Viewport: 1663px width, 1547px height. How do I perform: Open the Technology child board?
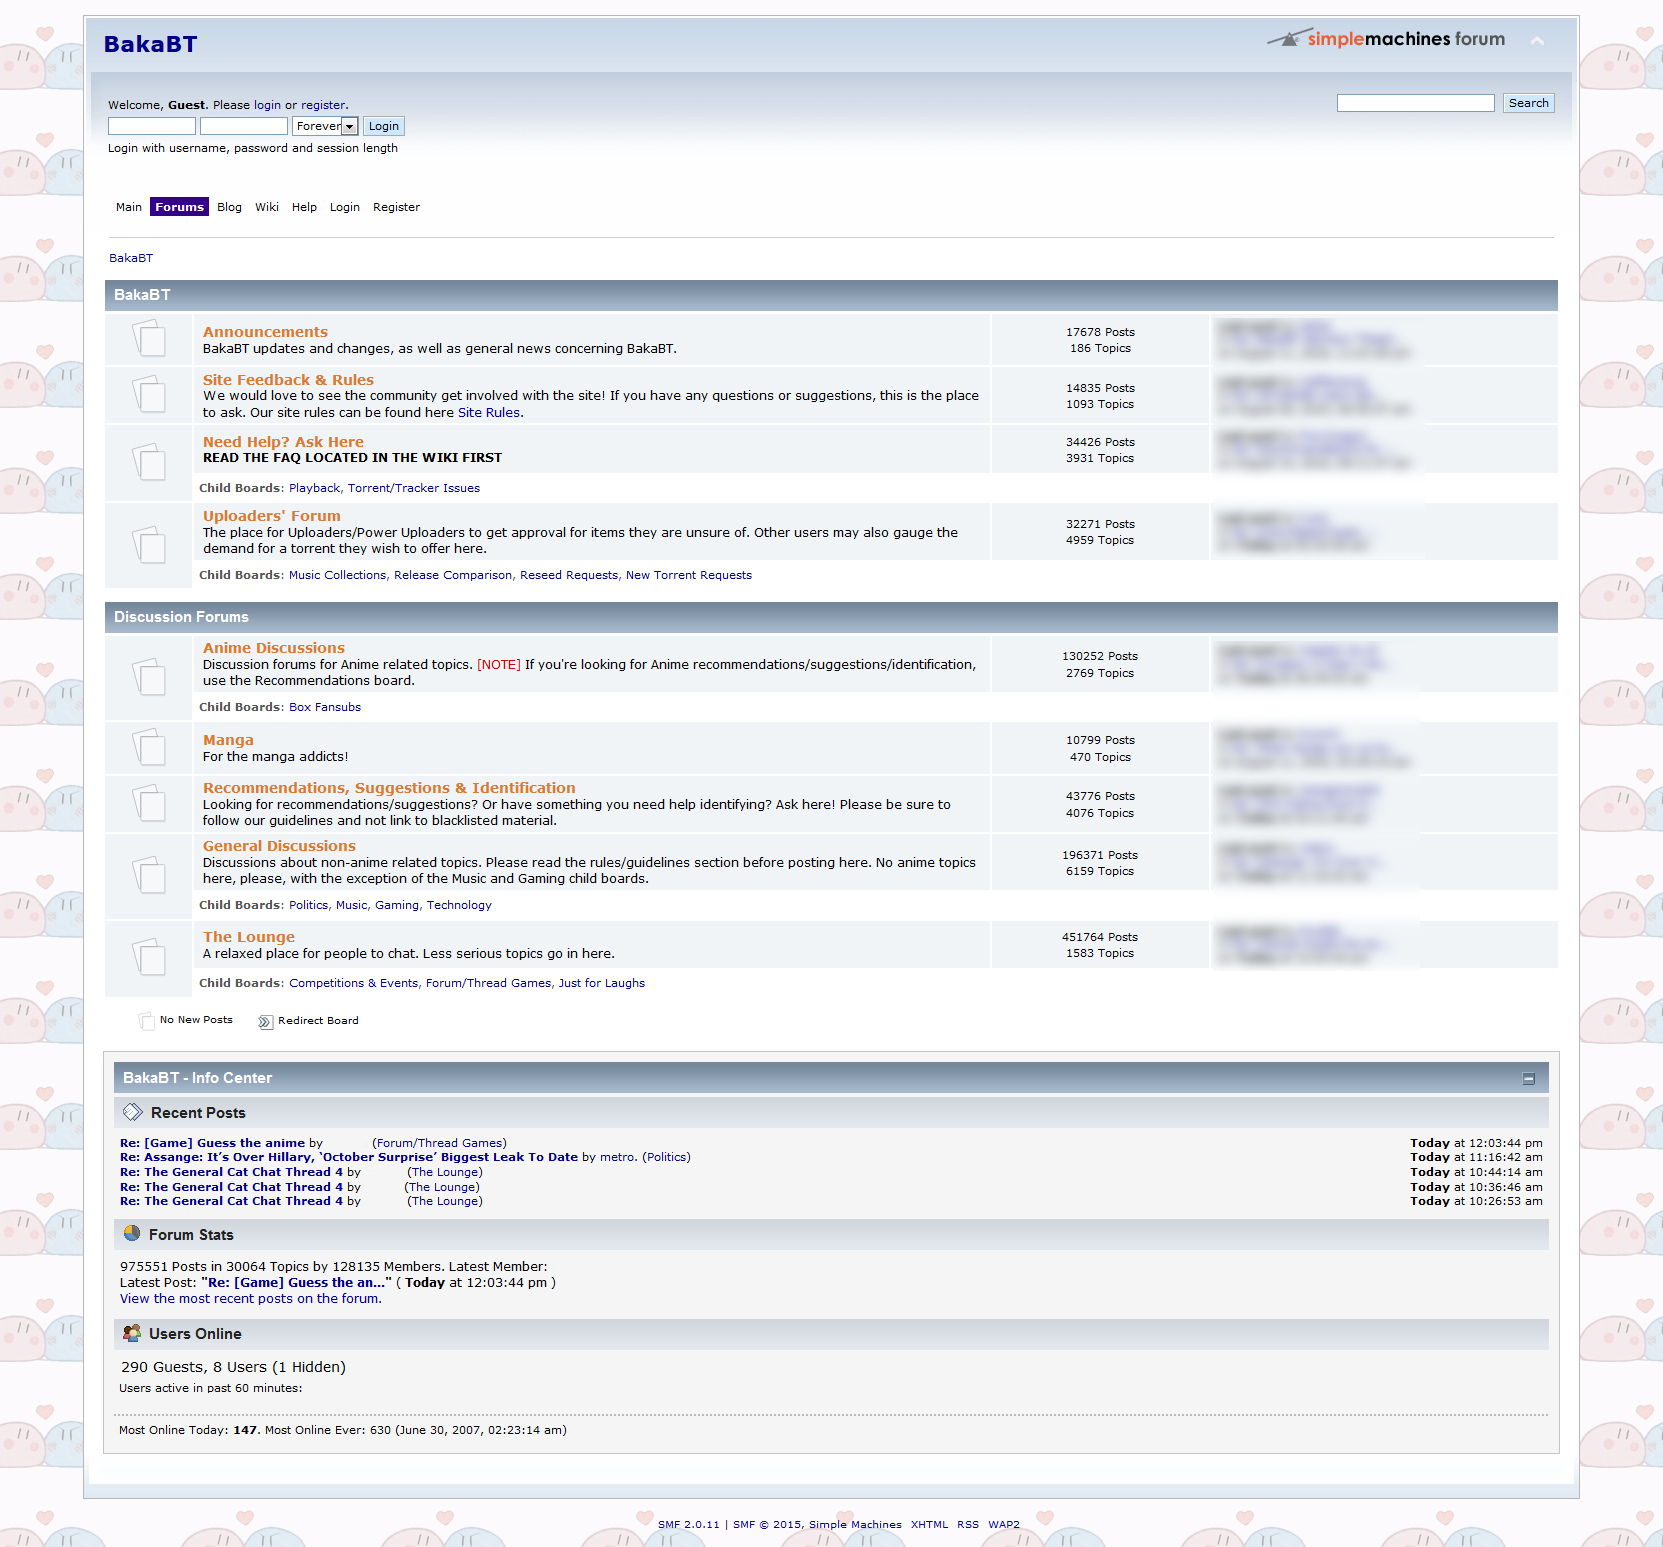tap(459, 905)
